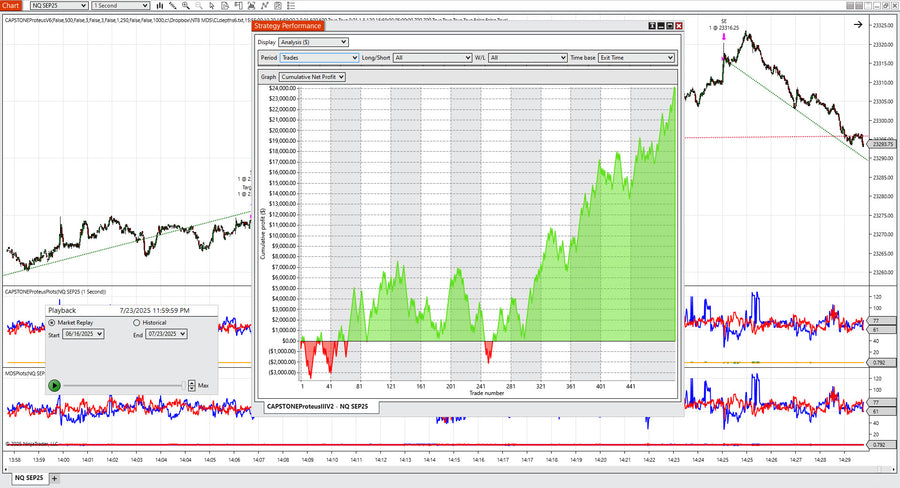Minimize the Strategy Performance window

[661, 26]
